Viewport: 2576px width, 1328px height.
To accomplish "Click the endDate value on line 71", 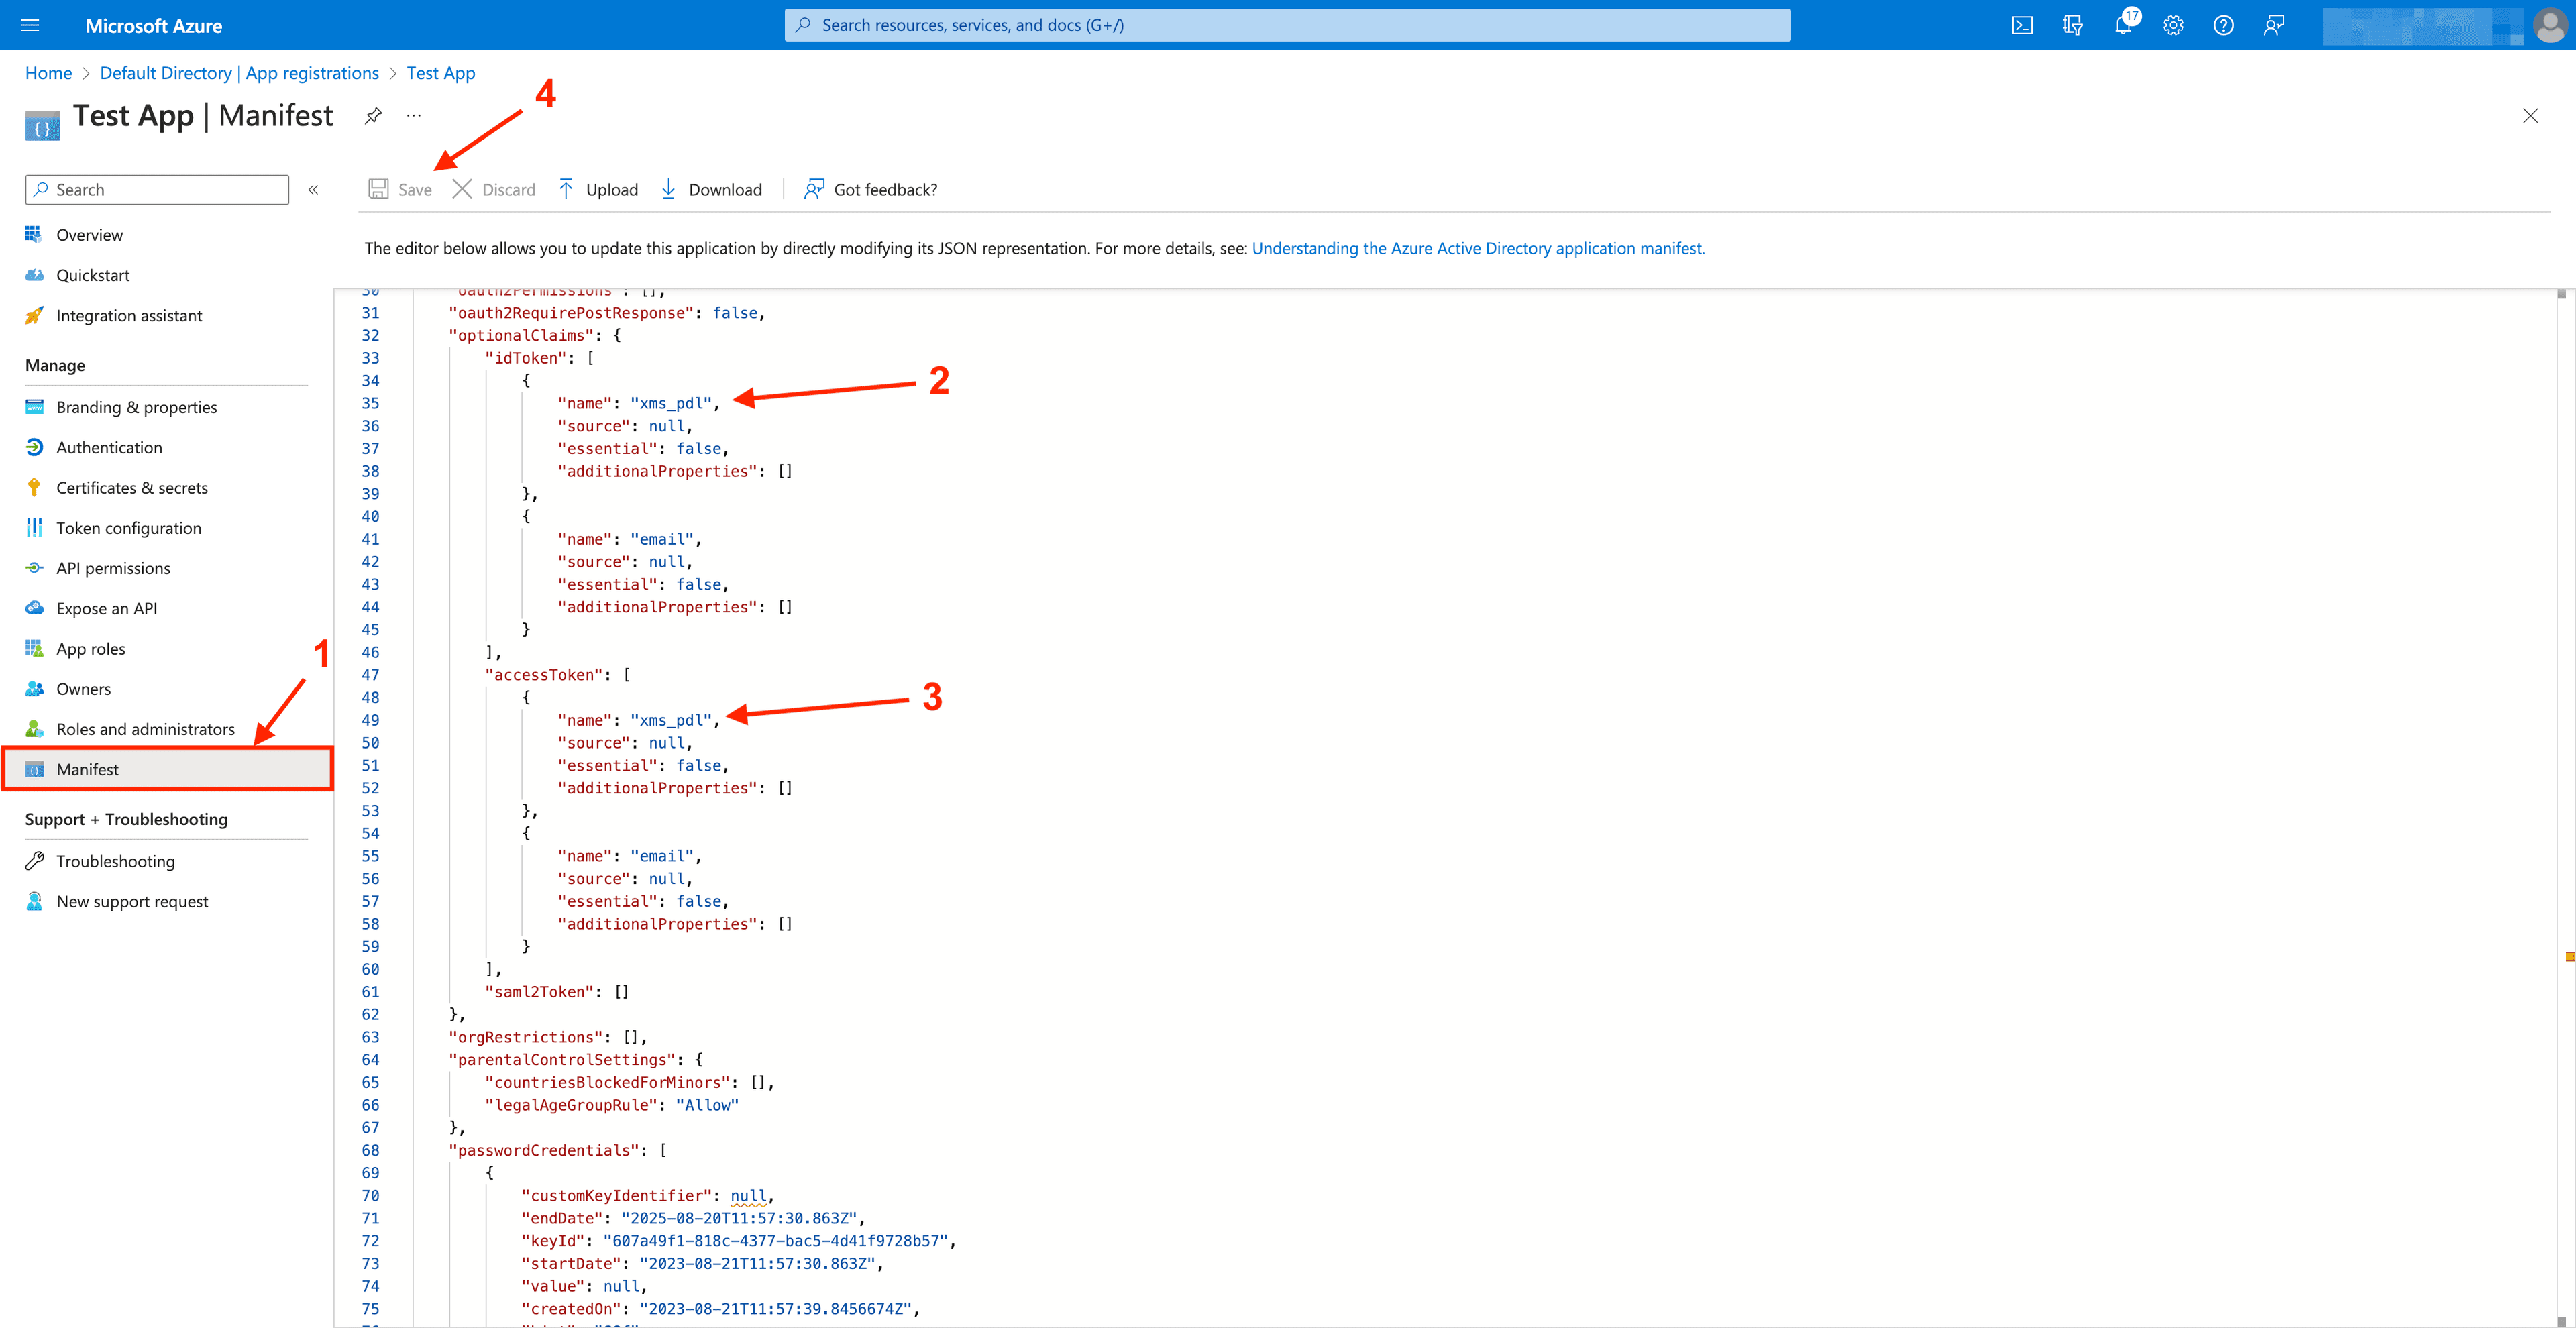I will click(739, 1218).
